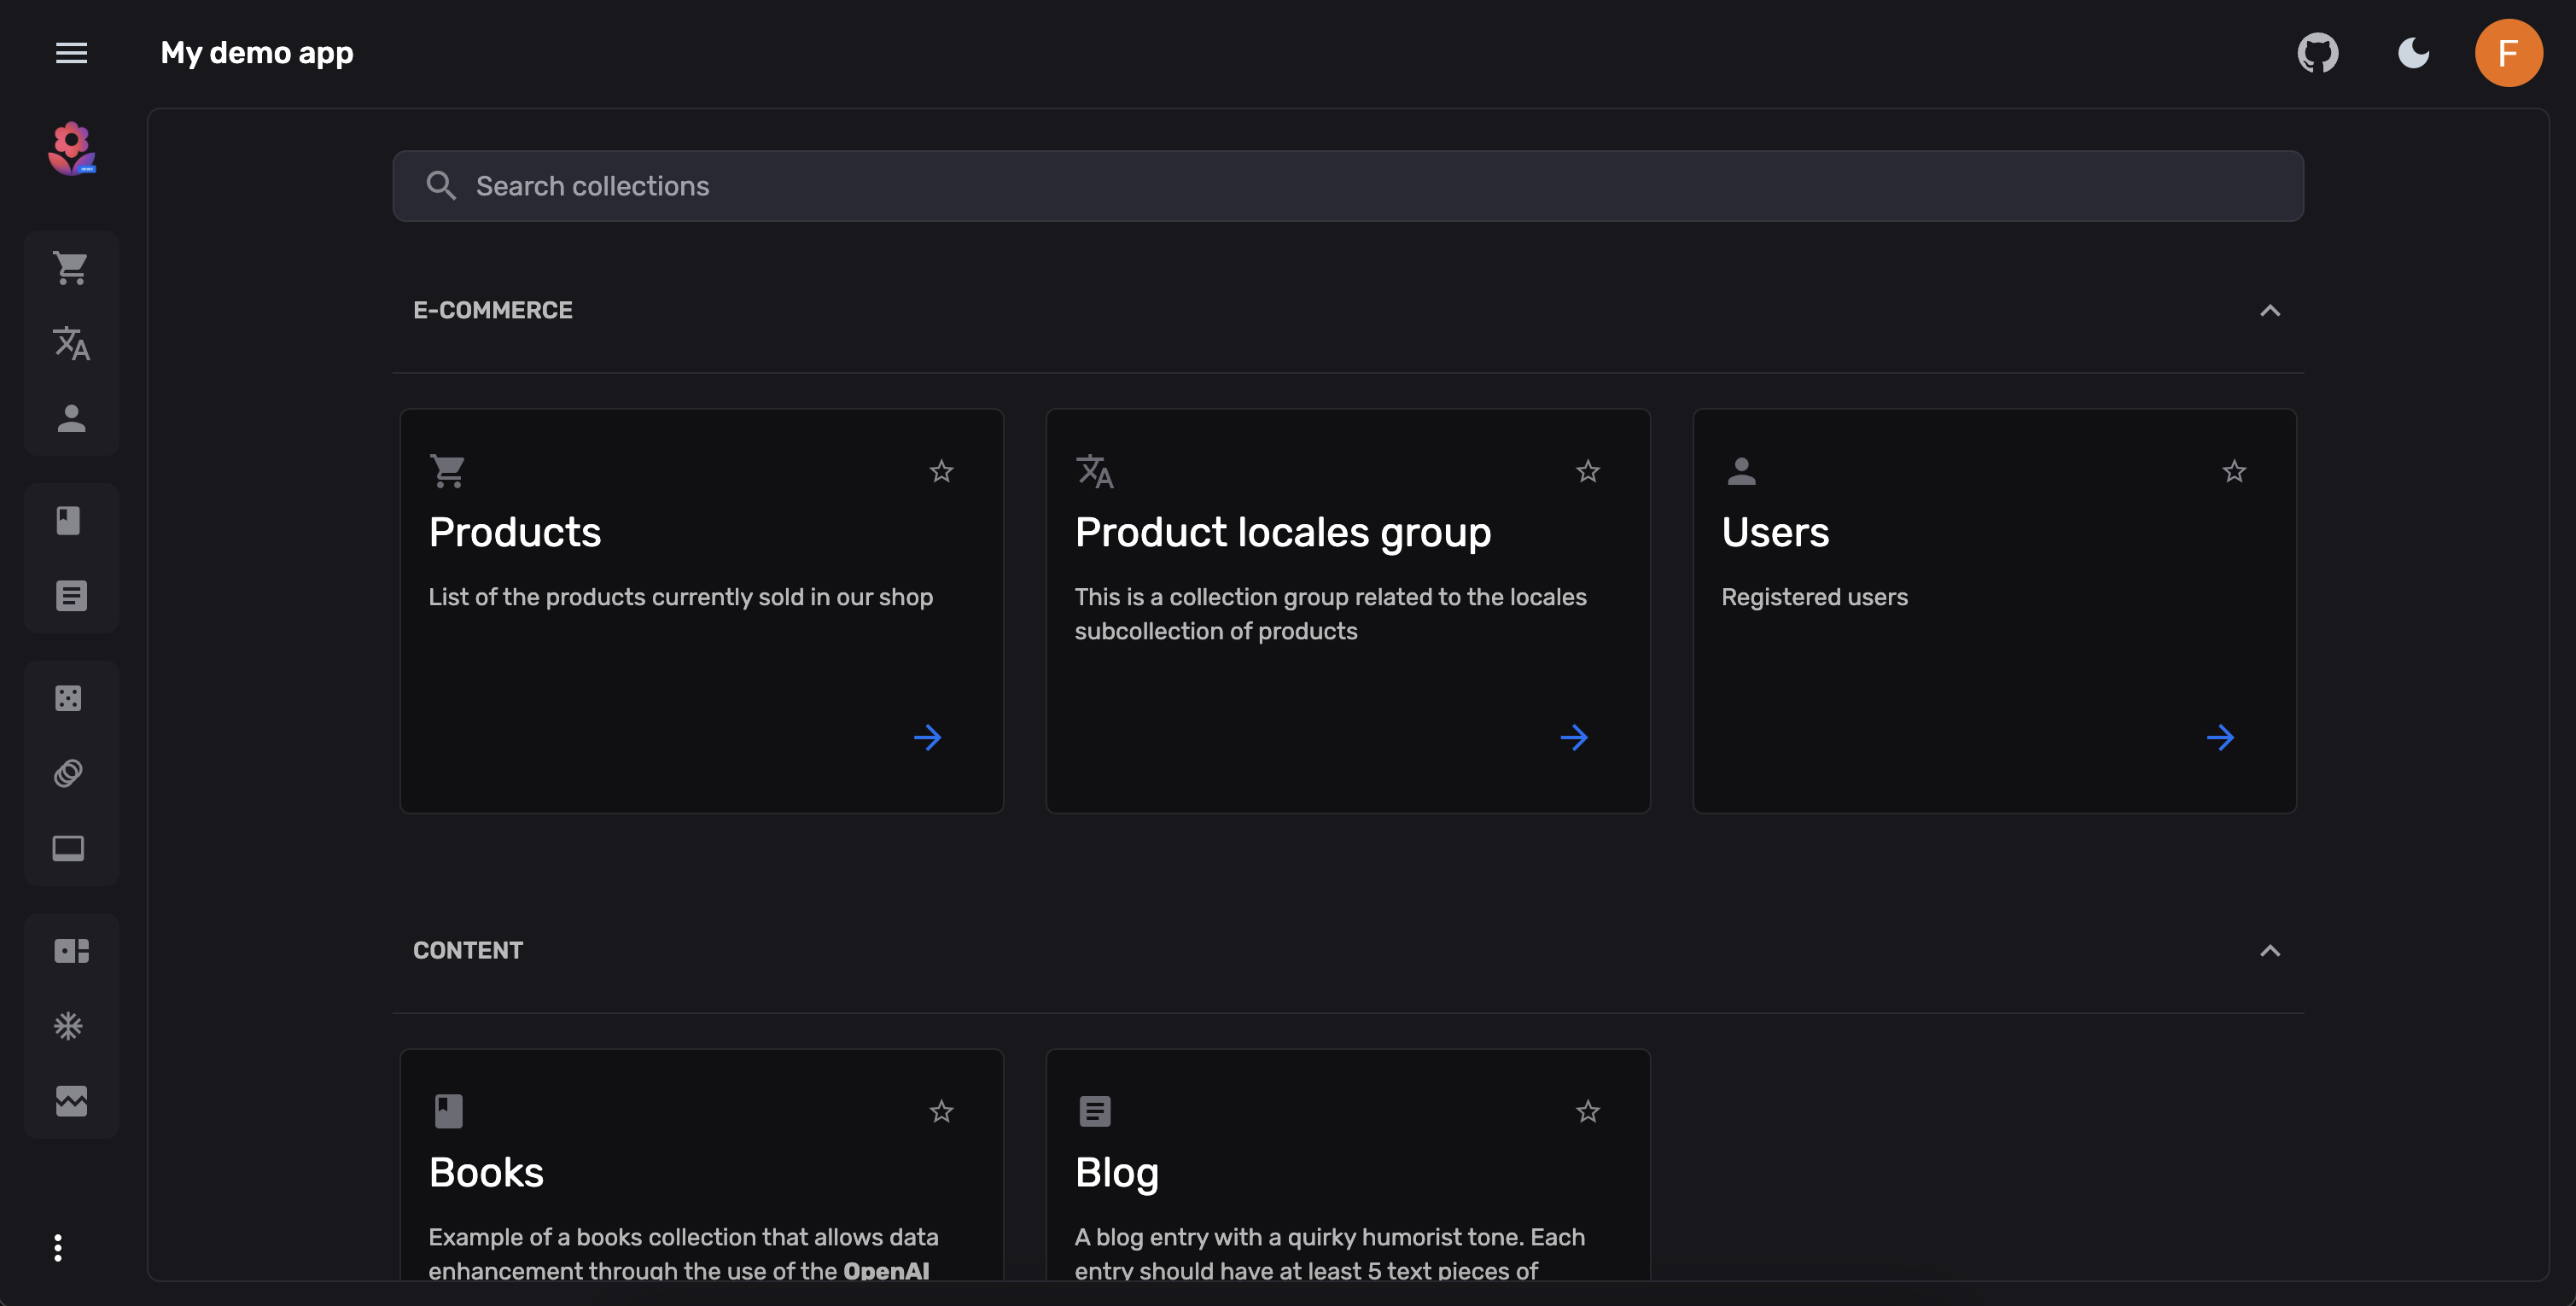Select the Blog article icon in sidebar
This screenshot has height=1306, width=2576.
[71, 596]
